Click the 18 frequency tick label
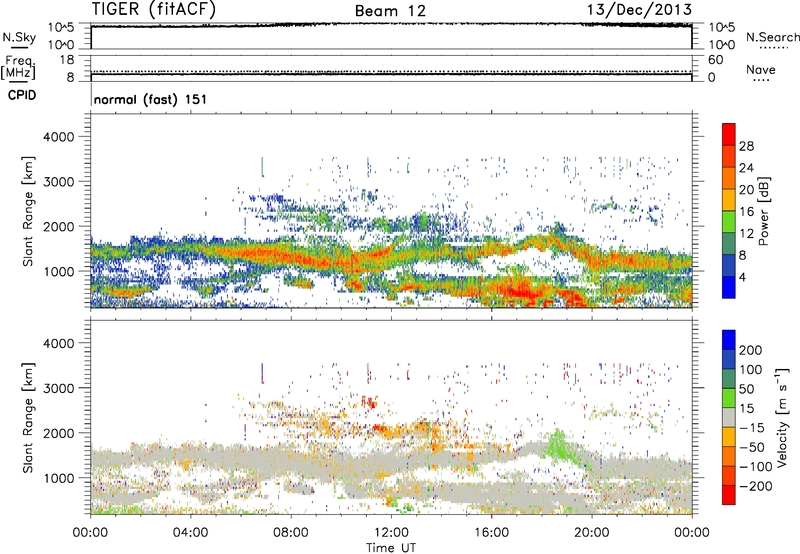The height and width of the screenshot is (554, 800). point(67,60)
